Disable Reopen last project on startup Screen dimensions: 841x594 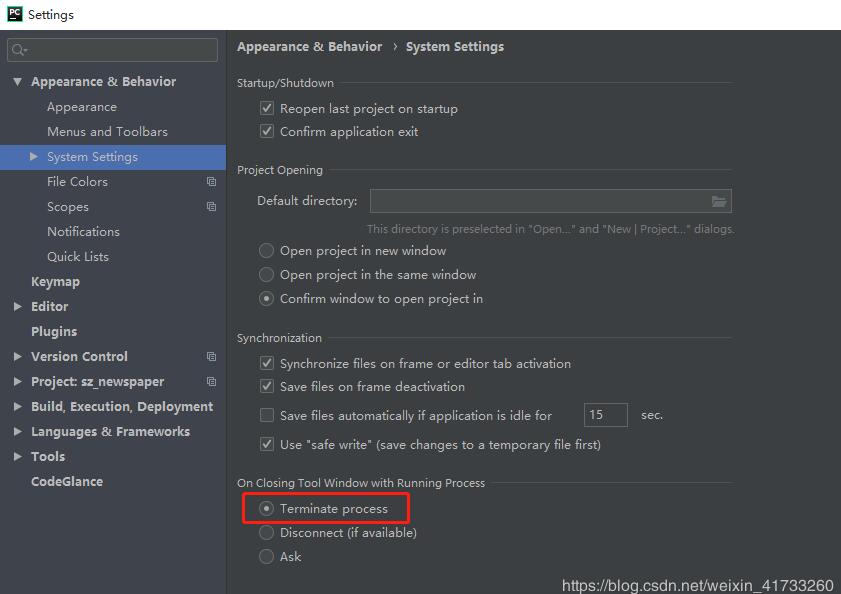click(267, 109)
